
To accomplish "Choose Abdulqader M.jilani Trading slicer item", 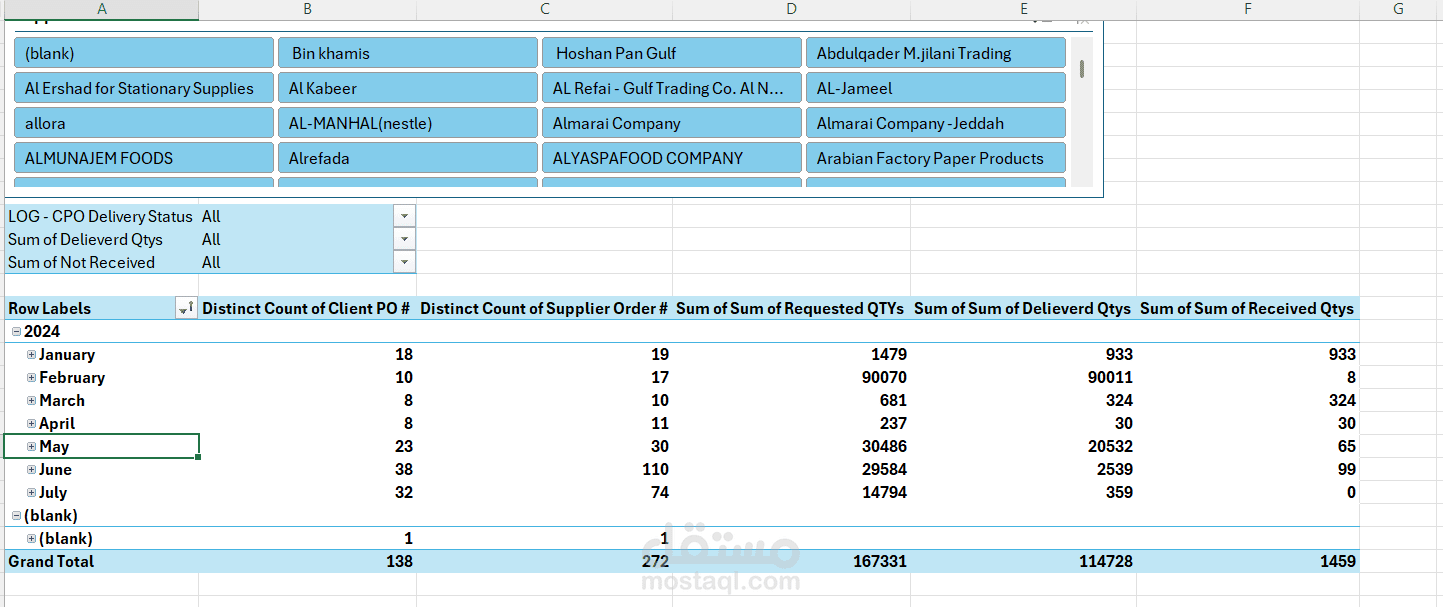I will (936, 53).
